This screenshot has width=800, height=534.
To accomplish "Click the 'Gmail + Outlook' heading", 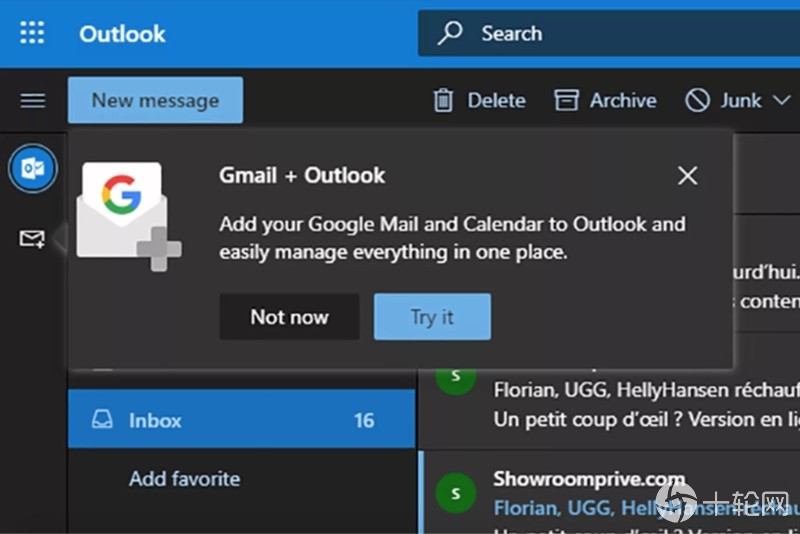I will (302, 175).
